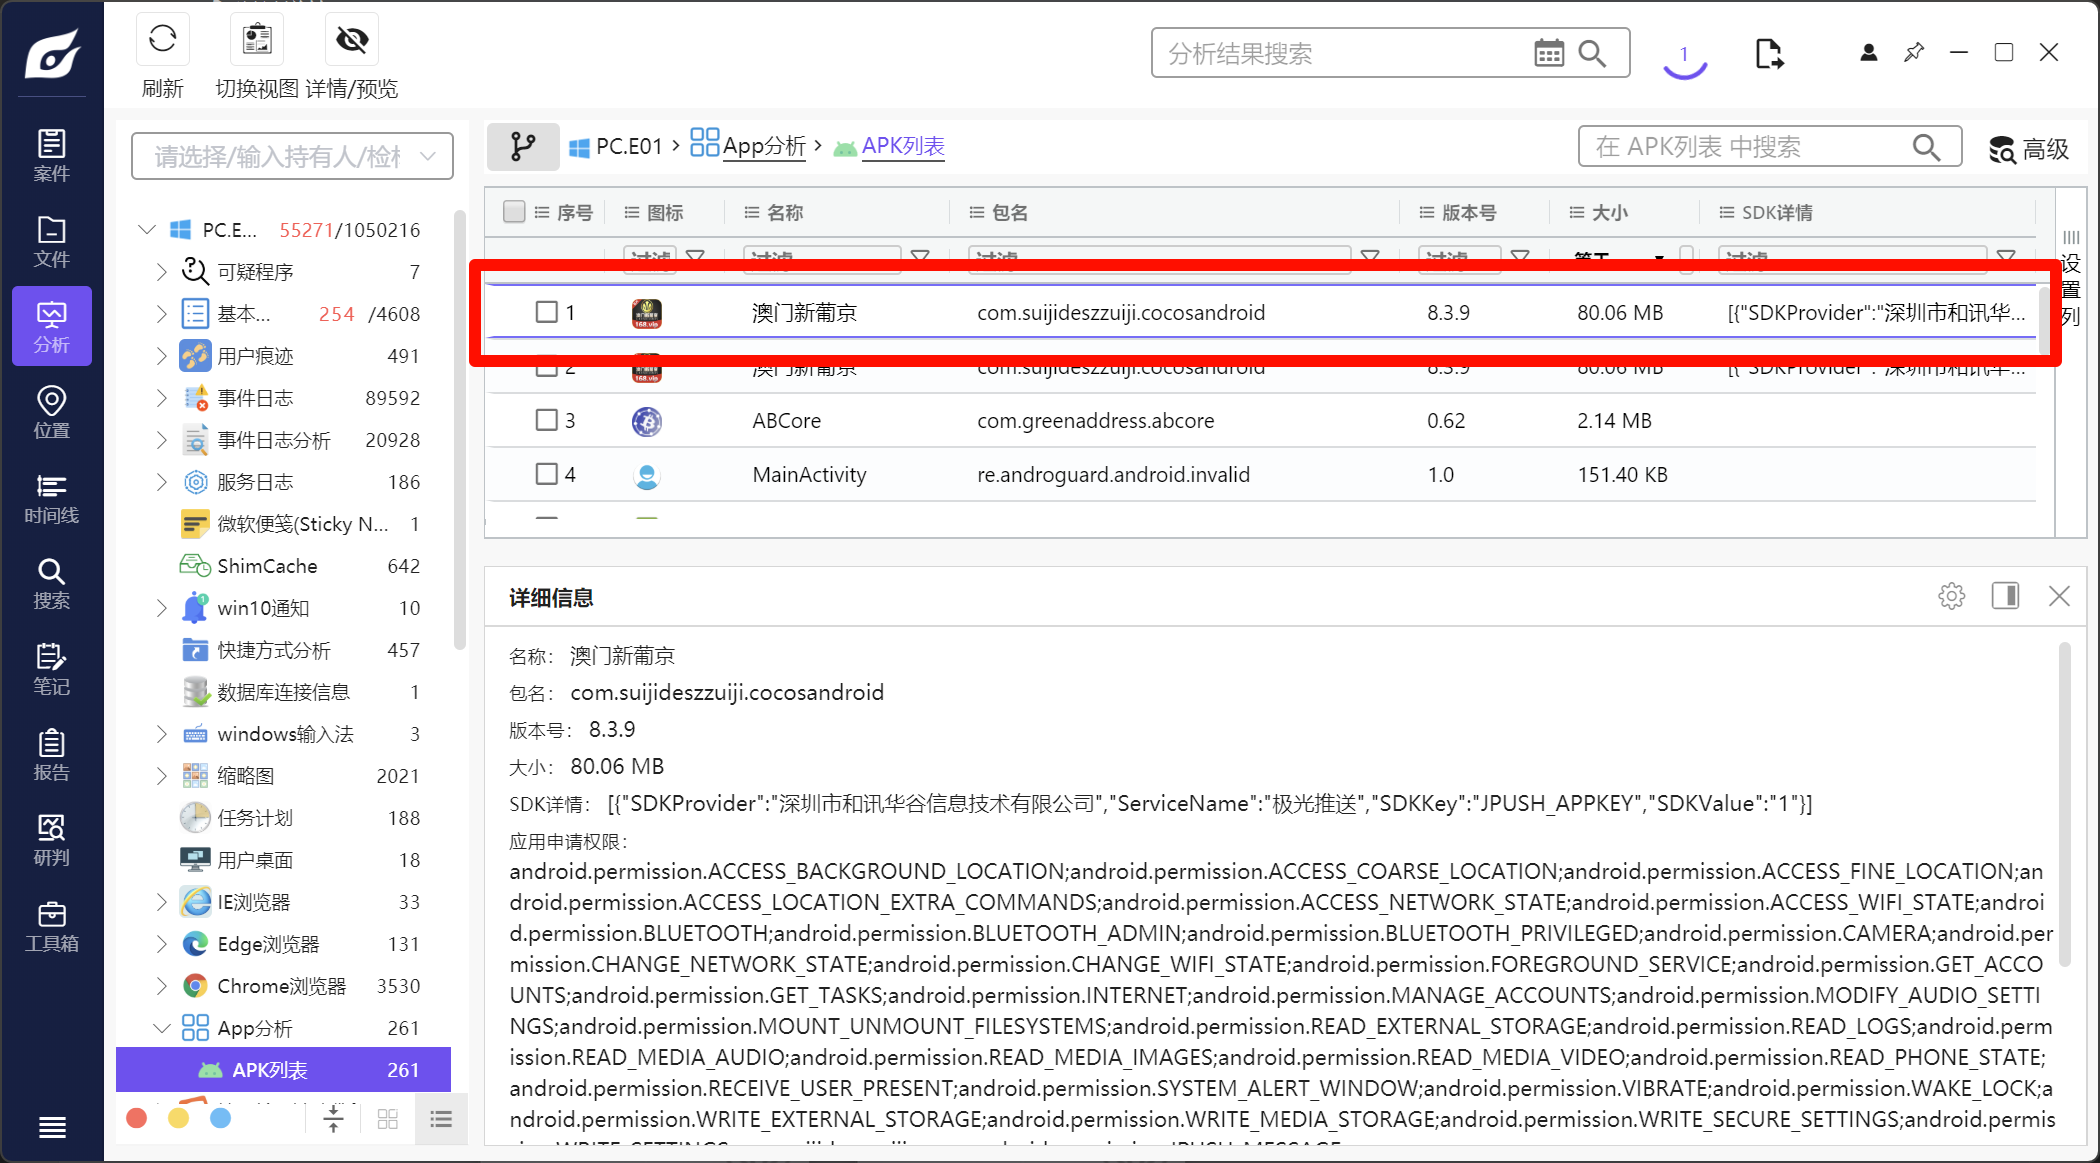
Task: Toggle the select-all checkbox in table header
Action: [514, 212]
